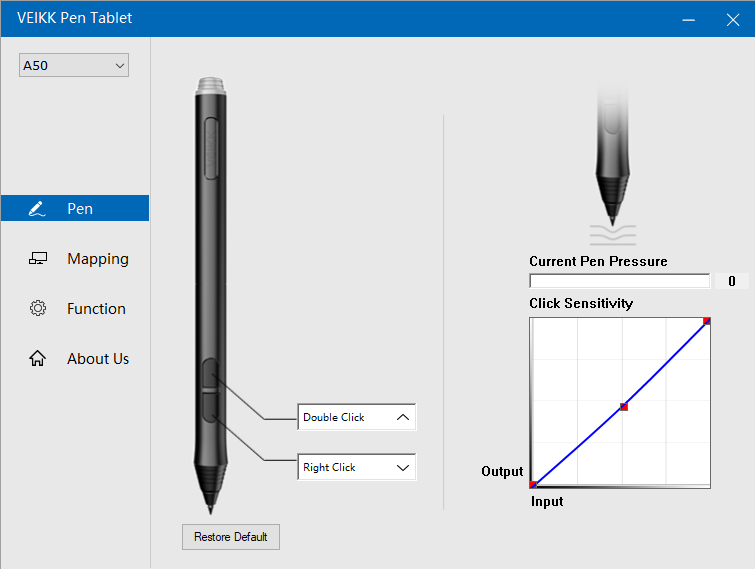Click the About Us house icon
Viewport: 756px width, 570px height.
pyautogui.click(x=37, y=358)
